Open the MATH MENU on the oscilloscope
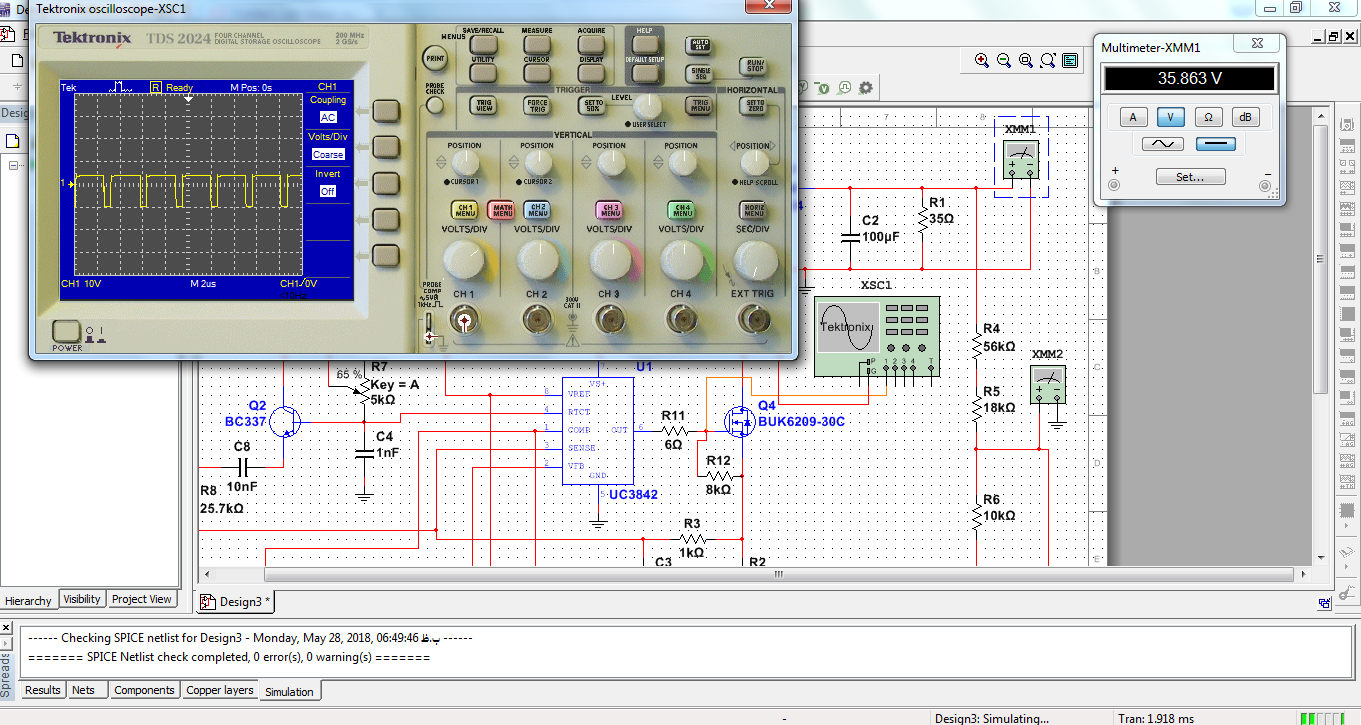This screenshot has height=725, width=1361. click(501, 209)
